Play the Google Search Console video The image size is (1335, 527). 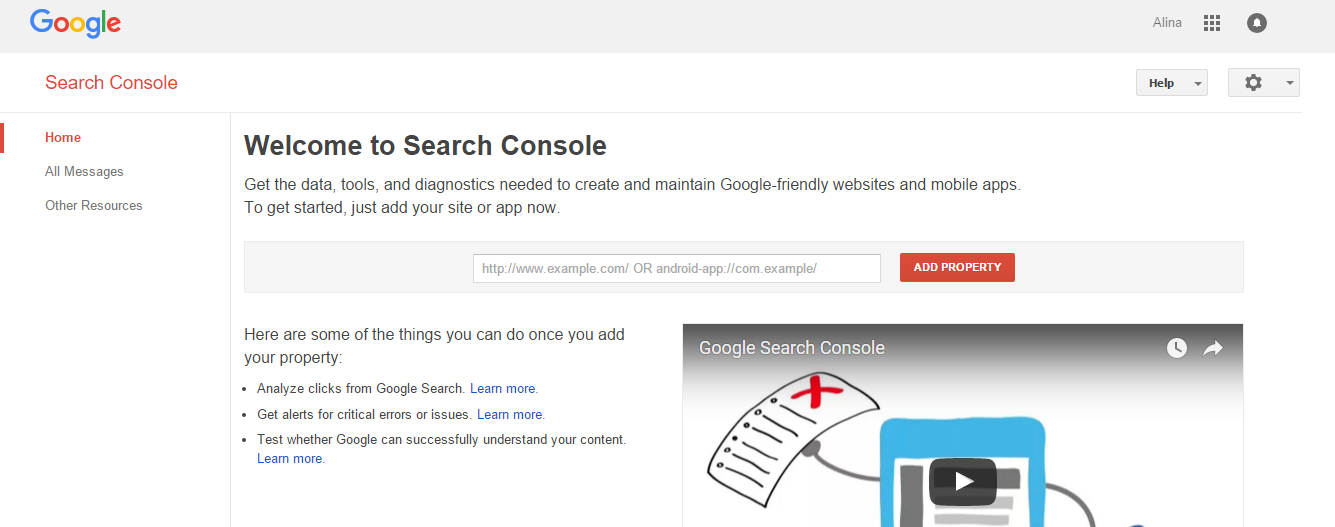click(x=963, y=481)
